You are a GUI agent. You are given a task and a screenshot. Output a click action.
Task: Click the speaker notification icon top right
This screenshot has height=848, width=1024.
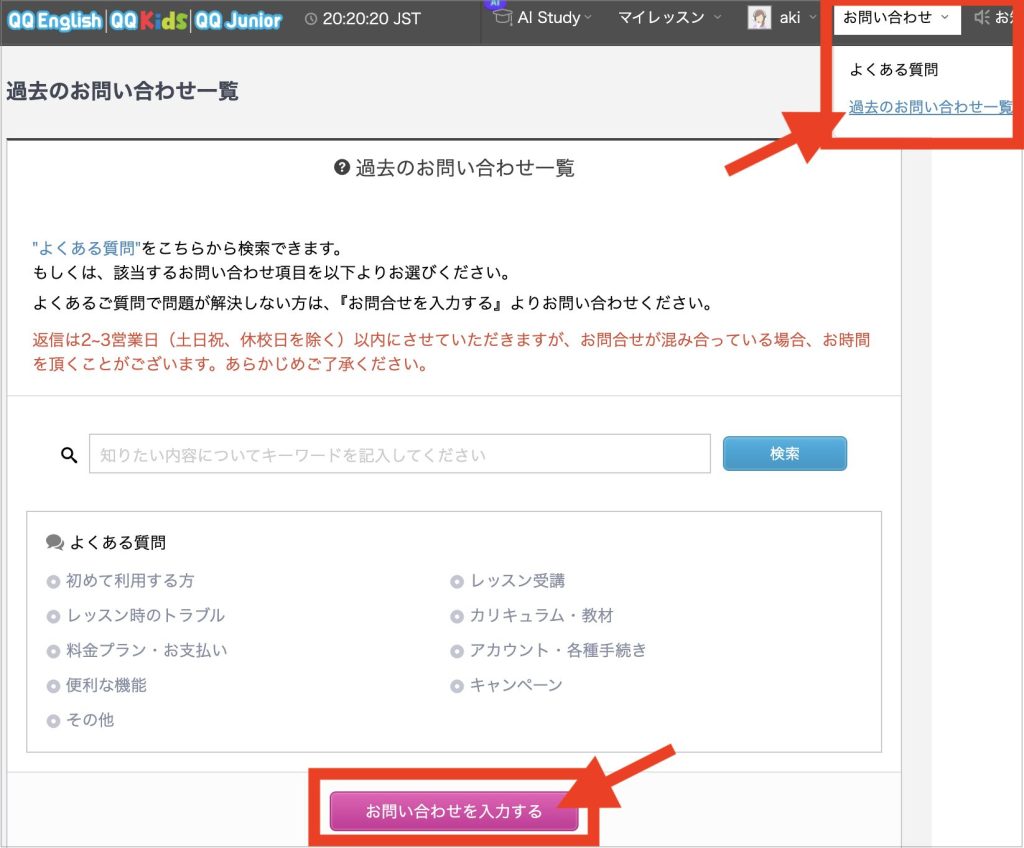[x=985, y=16]
